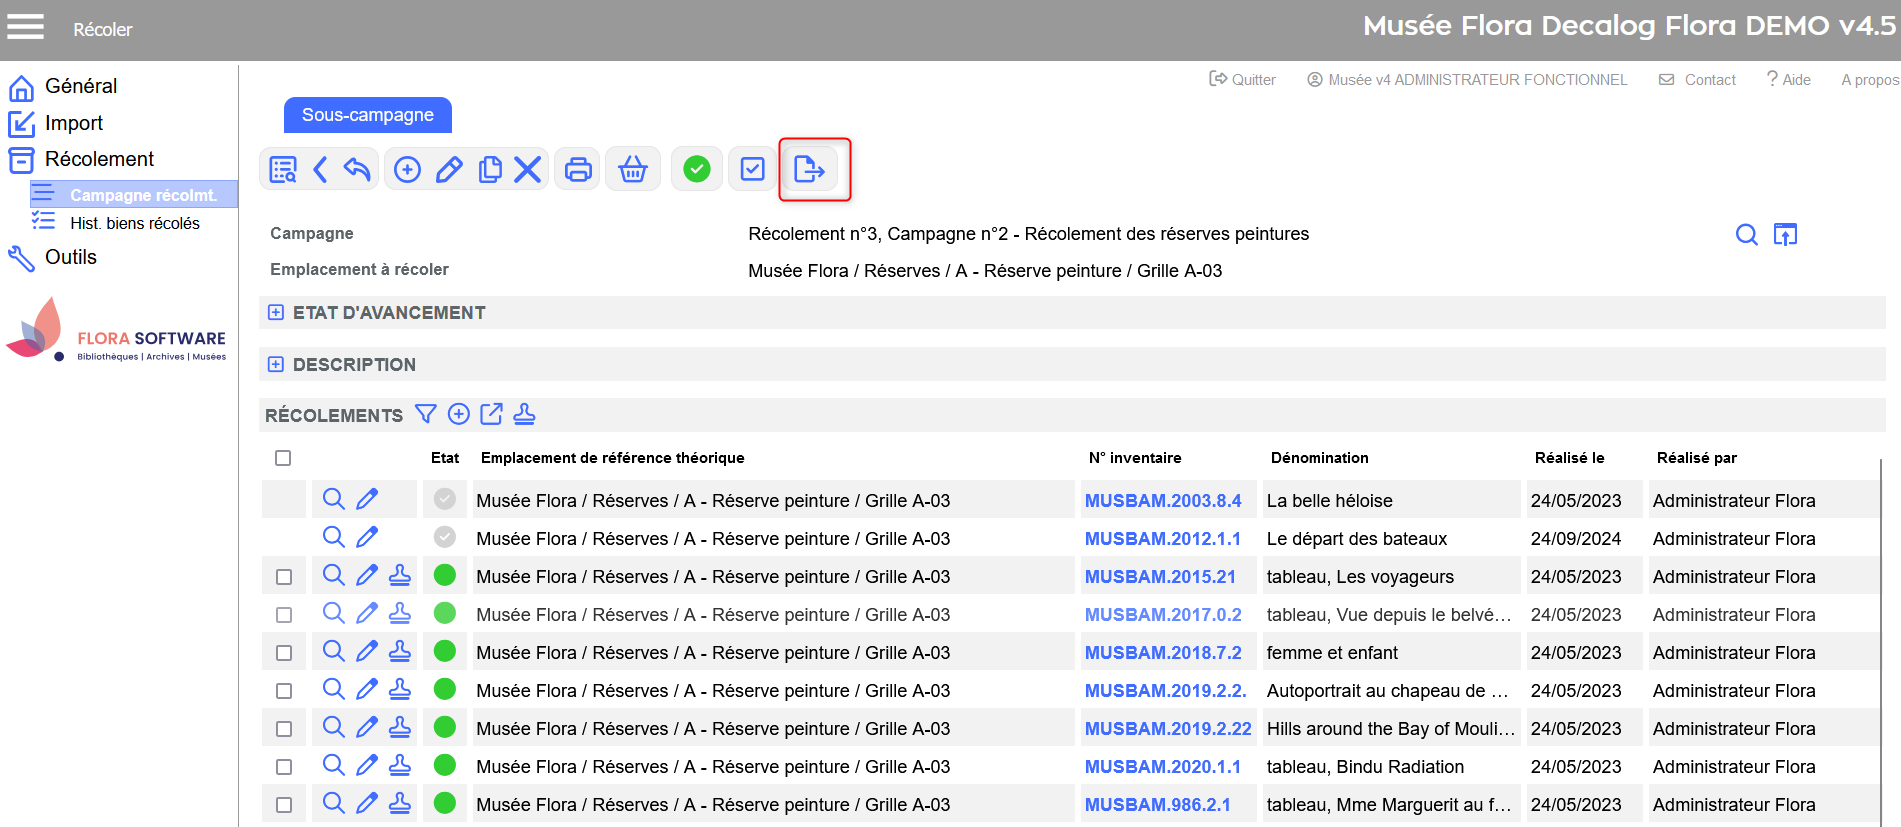Expand the DESCRIPTION section

tap(276, 365)
